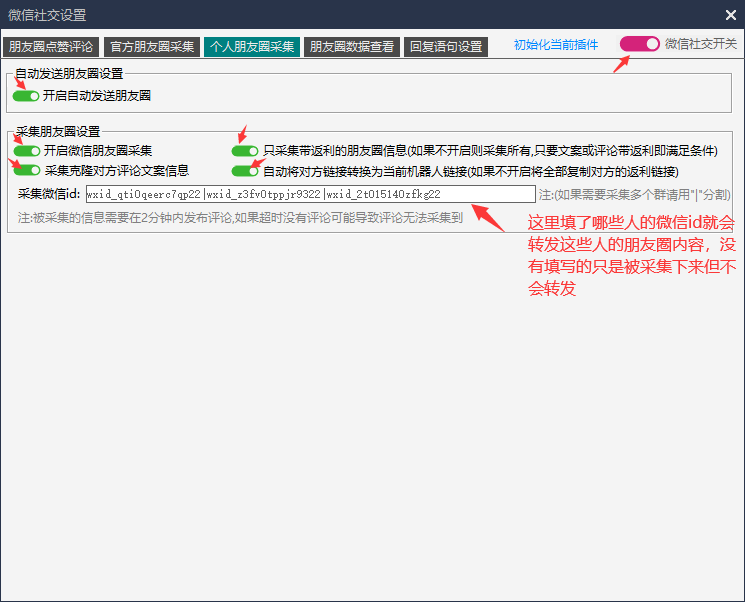Click inside the 采集微信id input field
The image size is (745, 602).
(x=309, y=194)
